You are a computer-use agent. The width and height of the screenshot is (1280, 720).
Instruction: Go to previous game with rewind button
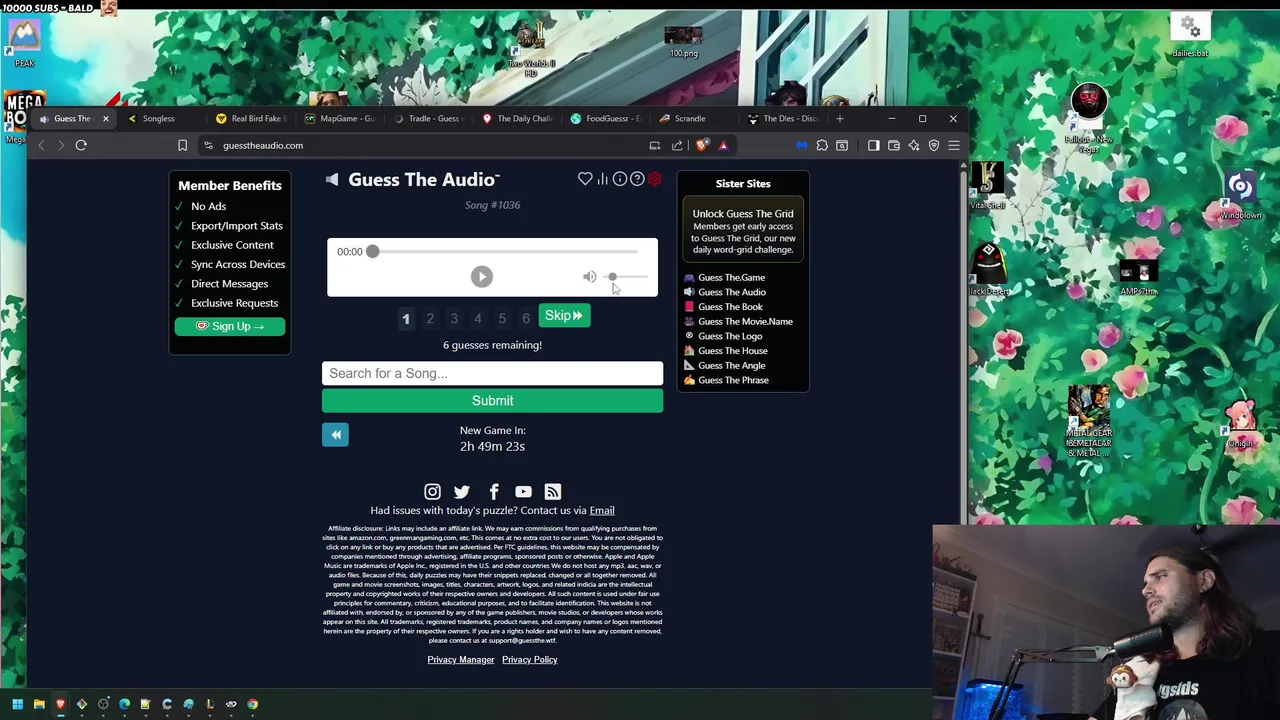[x=335, y=435]
